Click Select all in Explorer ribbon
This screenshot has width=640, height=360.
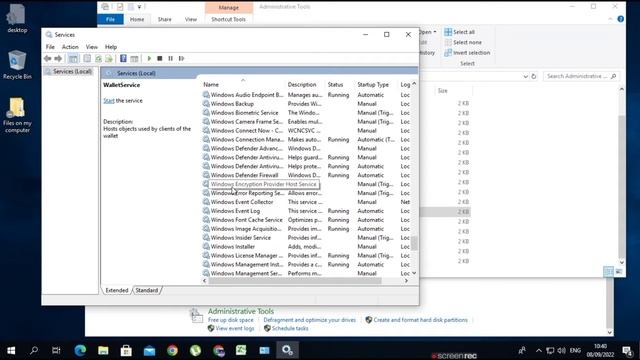point(460,32)
